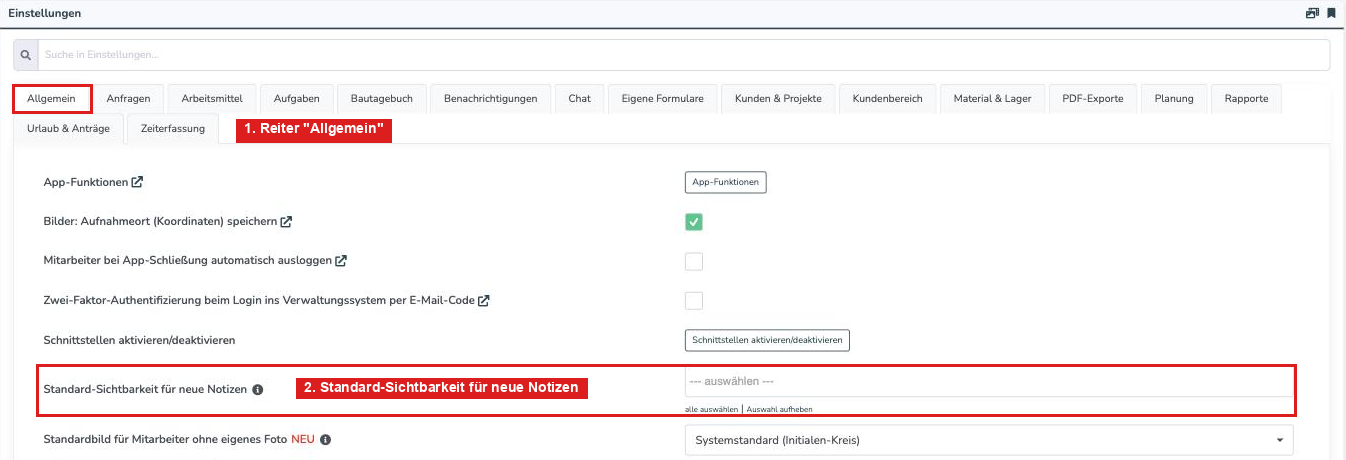Select the Kunden & Projekte tab
The width and height of the screenshot is (1346, 460).
pos(778,99)
